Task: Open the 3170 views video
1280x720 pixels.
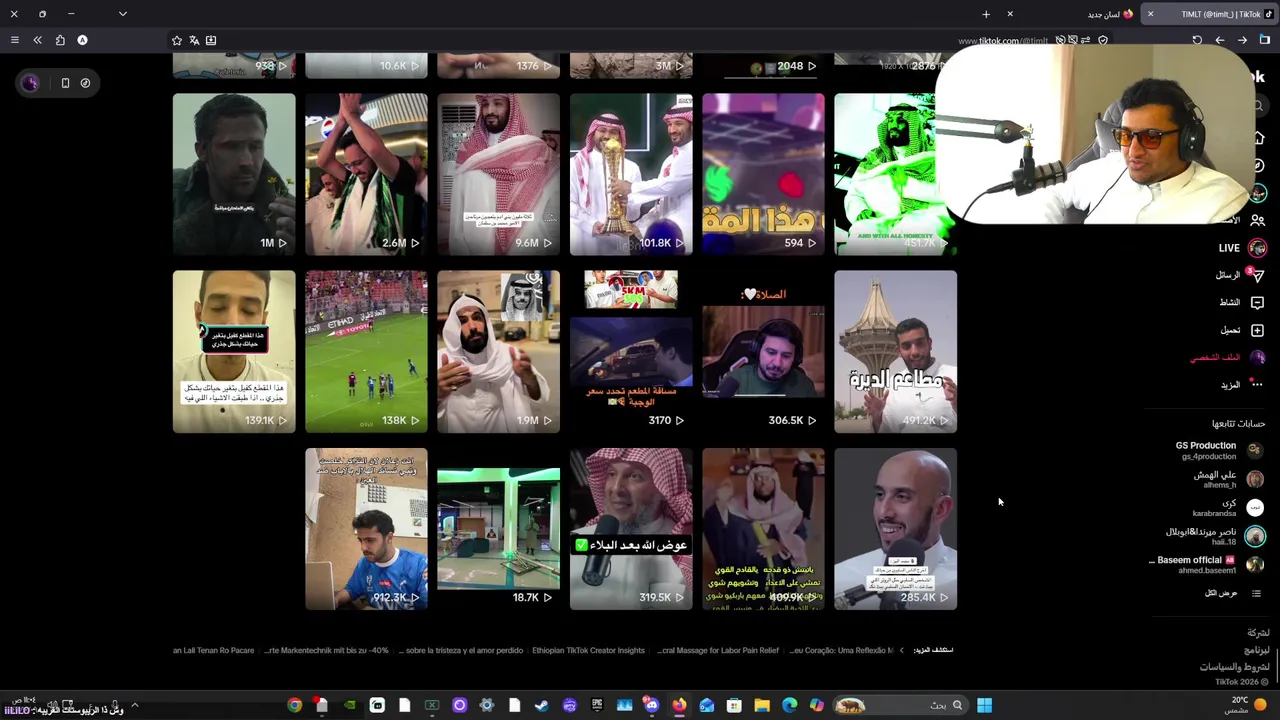Action: click(631, 352)
